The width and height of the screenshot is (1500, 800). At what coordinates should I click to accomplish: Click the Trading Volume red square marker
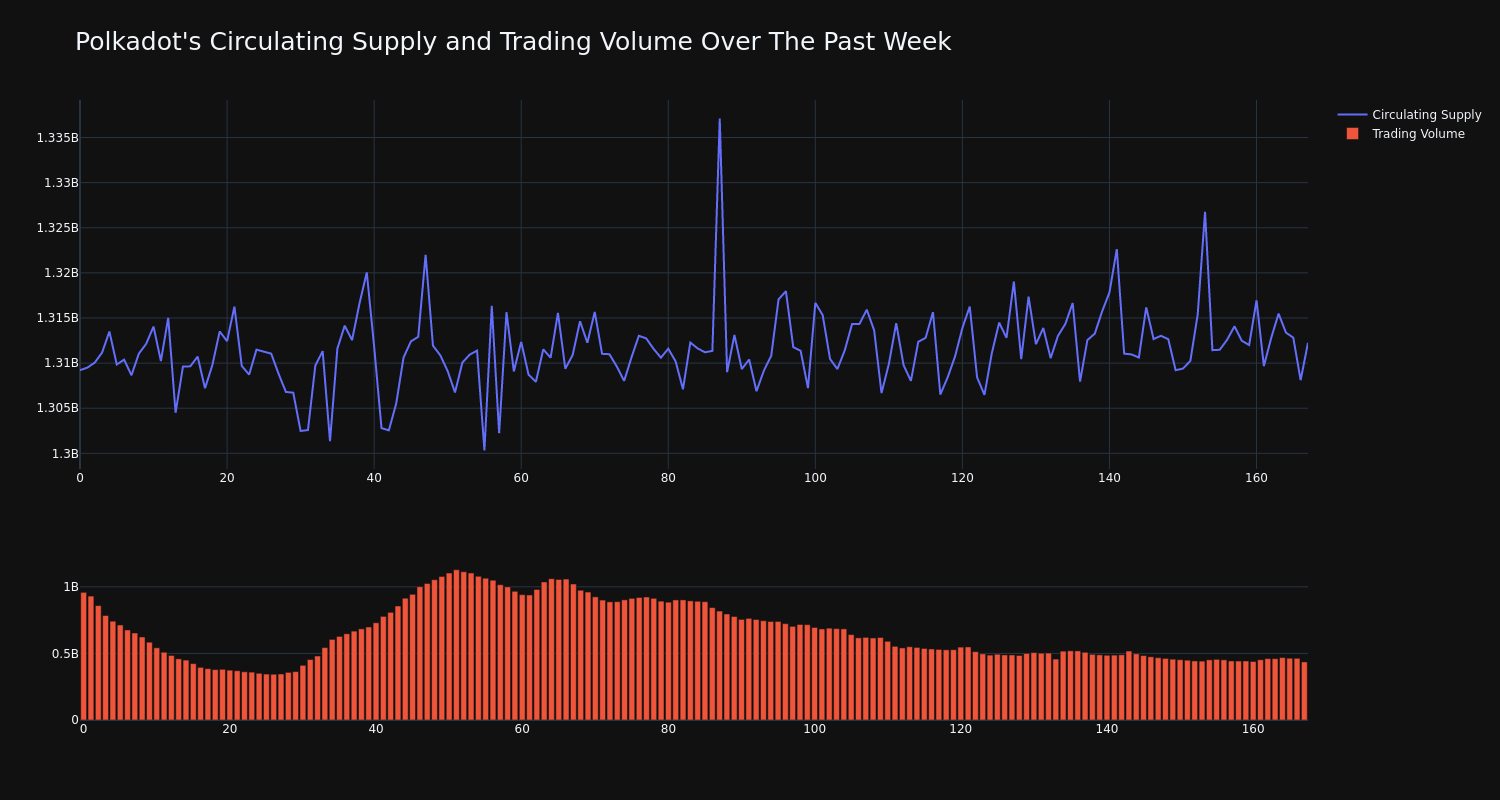click(1352, 134)
